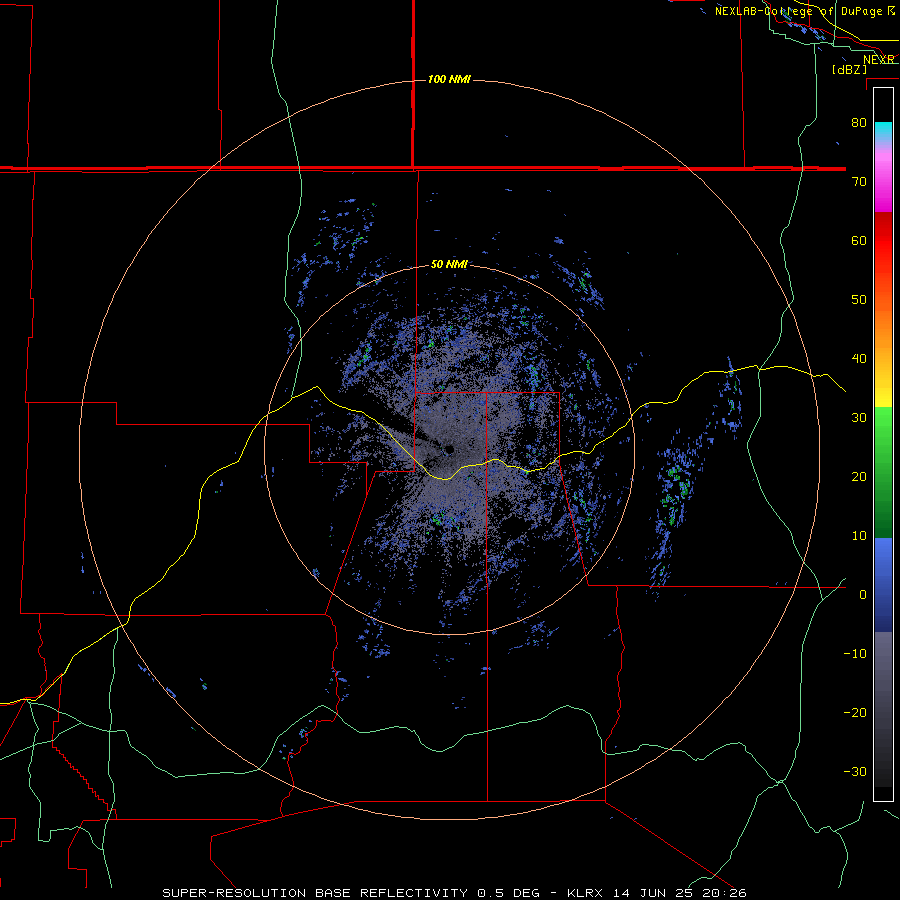The width and height of the screenshot is (900, 900).
Task: Click the -30 dBZ scale value
Action: pyautogui.click(x=855, y=771)
